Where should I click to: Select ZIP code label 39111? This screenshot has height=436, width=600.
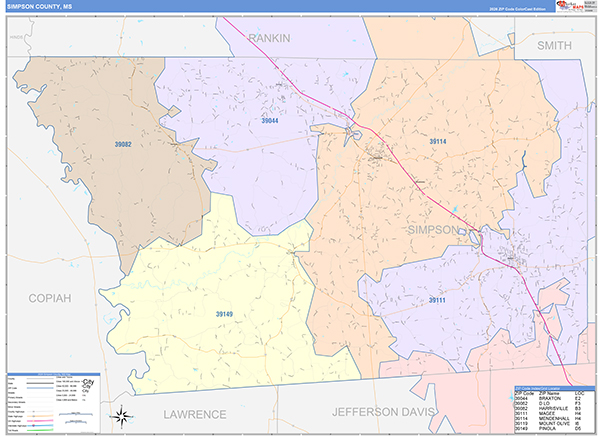tap(437, 300)
